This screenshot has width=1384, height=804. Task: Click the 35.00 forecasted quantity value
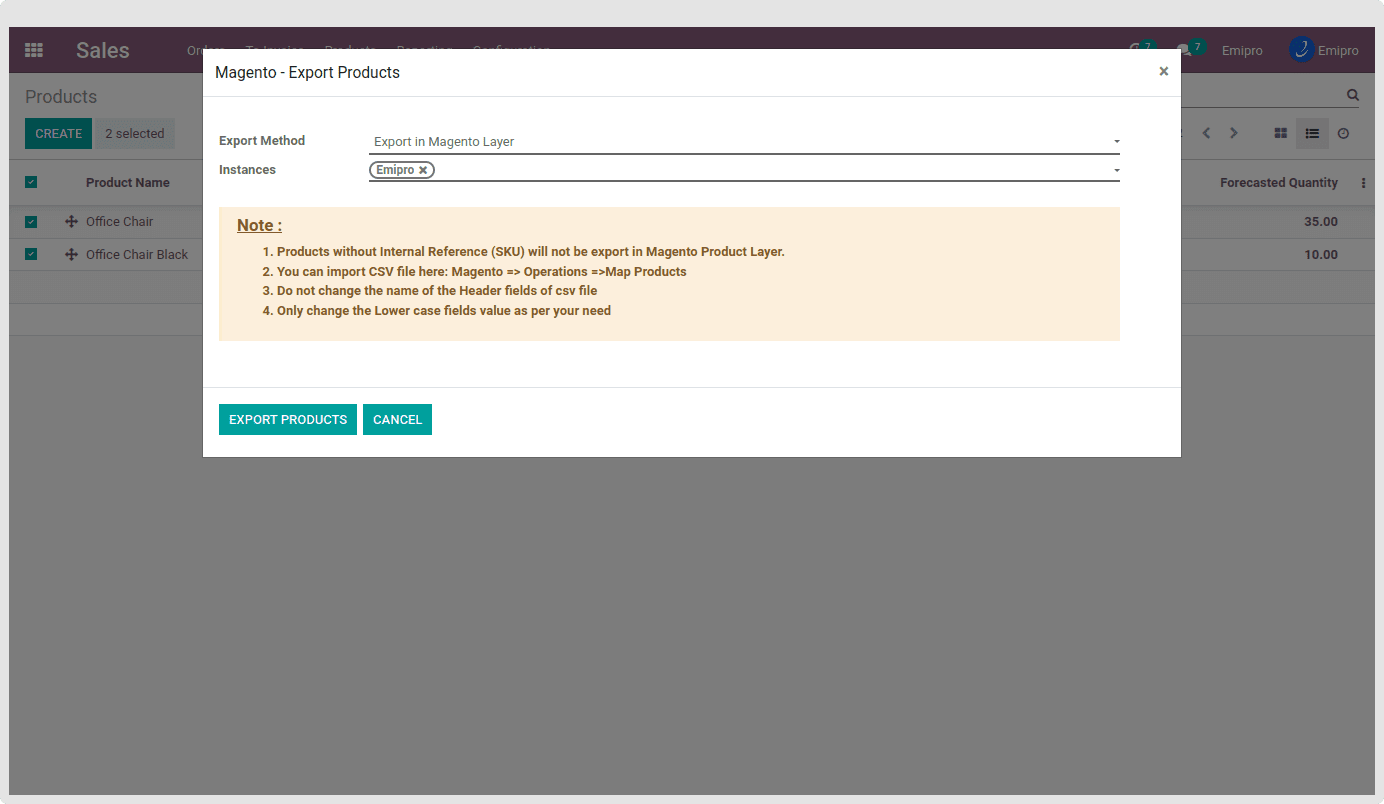(1321, 222)
